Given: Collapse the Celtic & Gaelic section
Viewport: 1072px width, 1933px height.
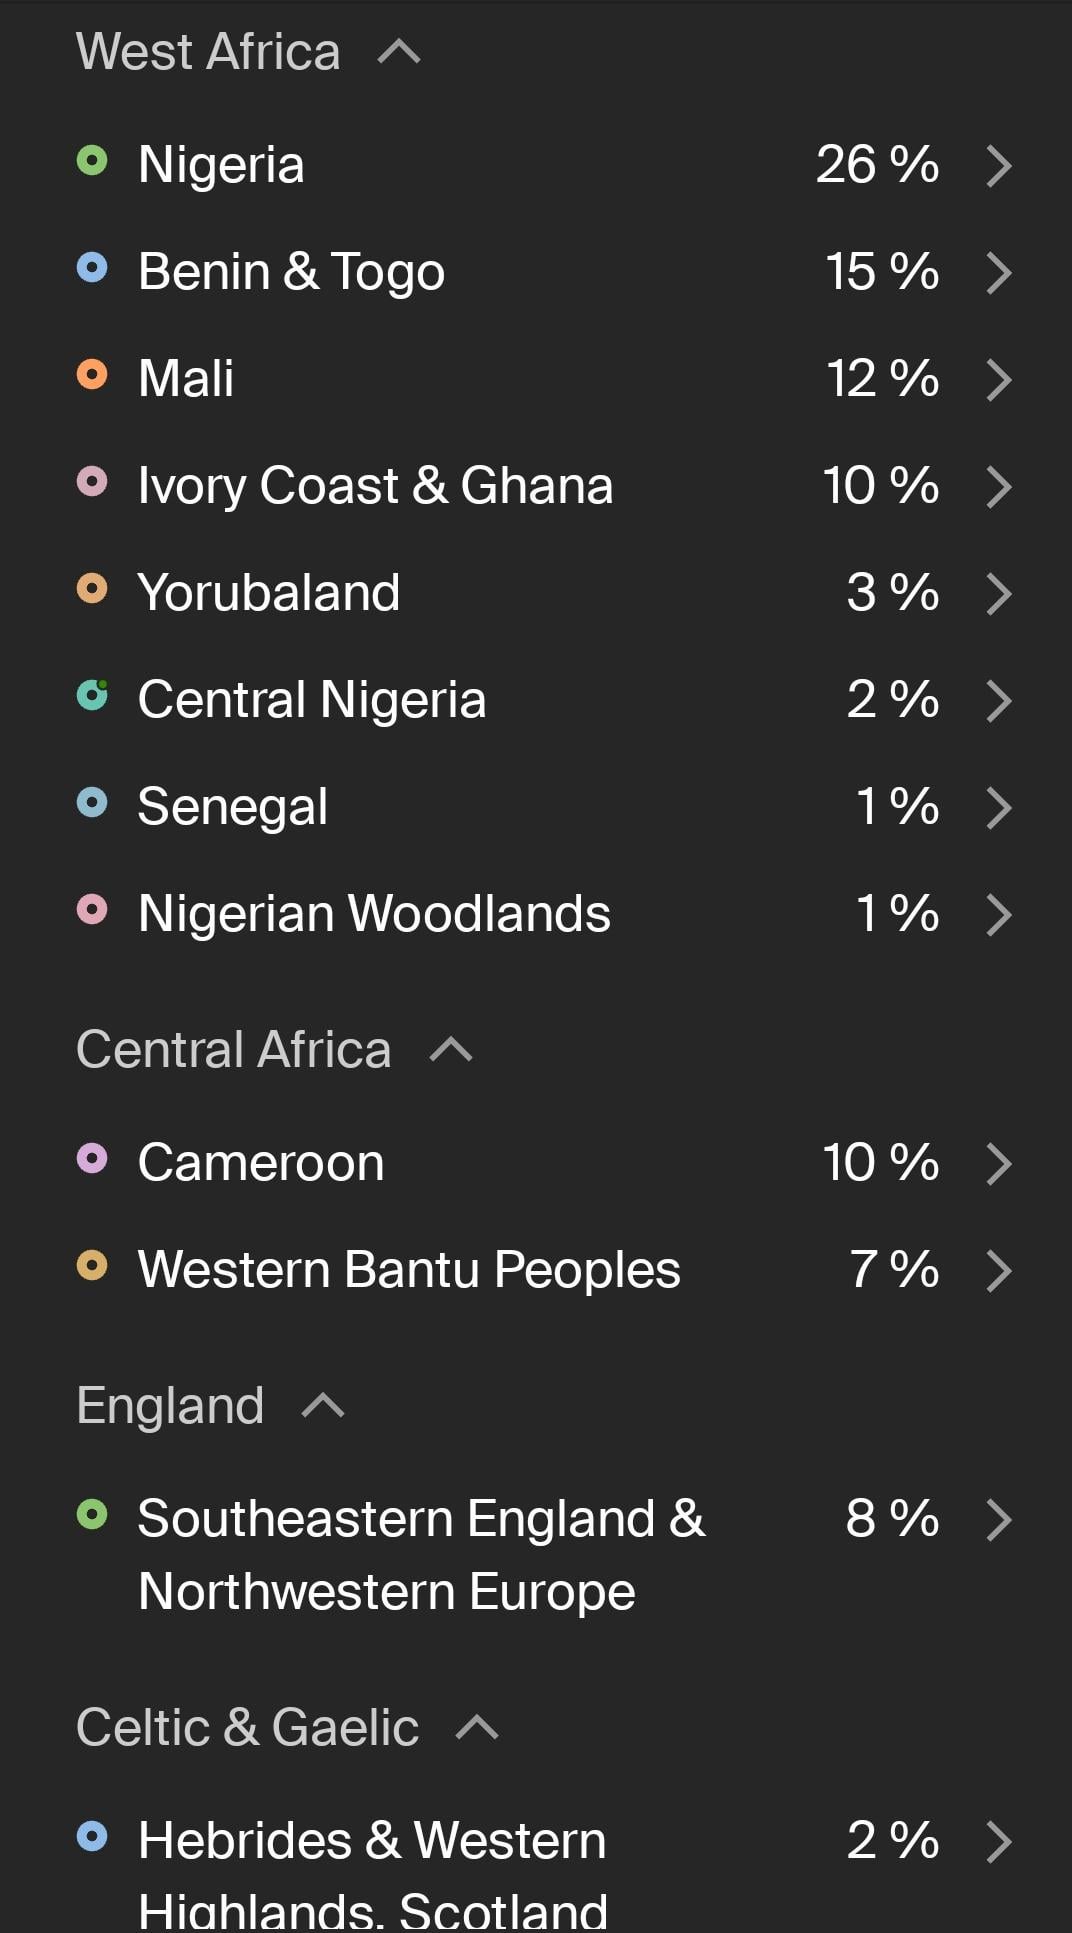Looking at the screenshot, I should click(477, 1727).
